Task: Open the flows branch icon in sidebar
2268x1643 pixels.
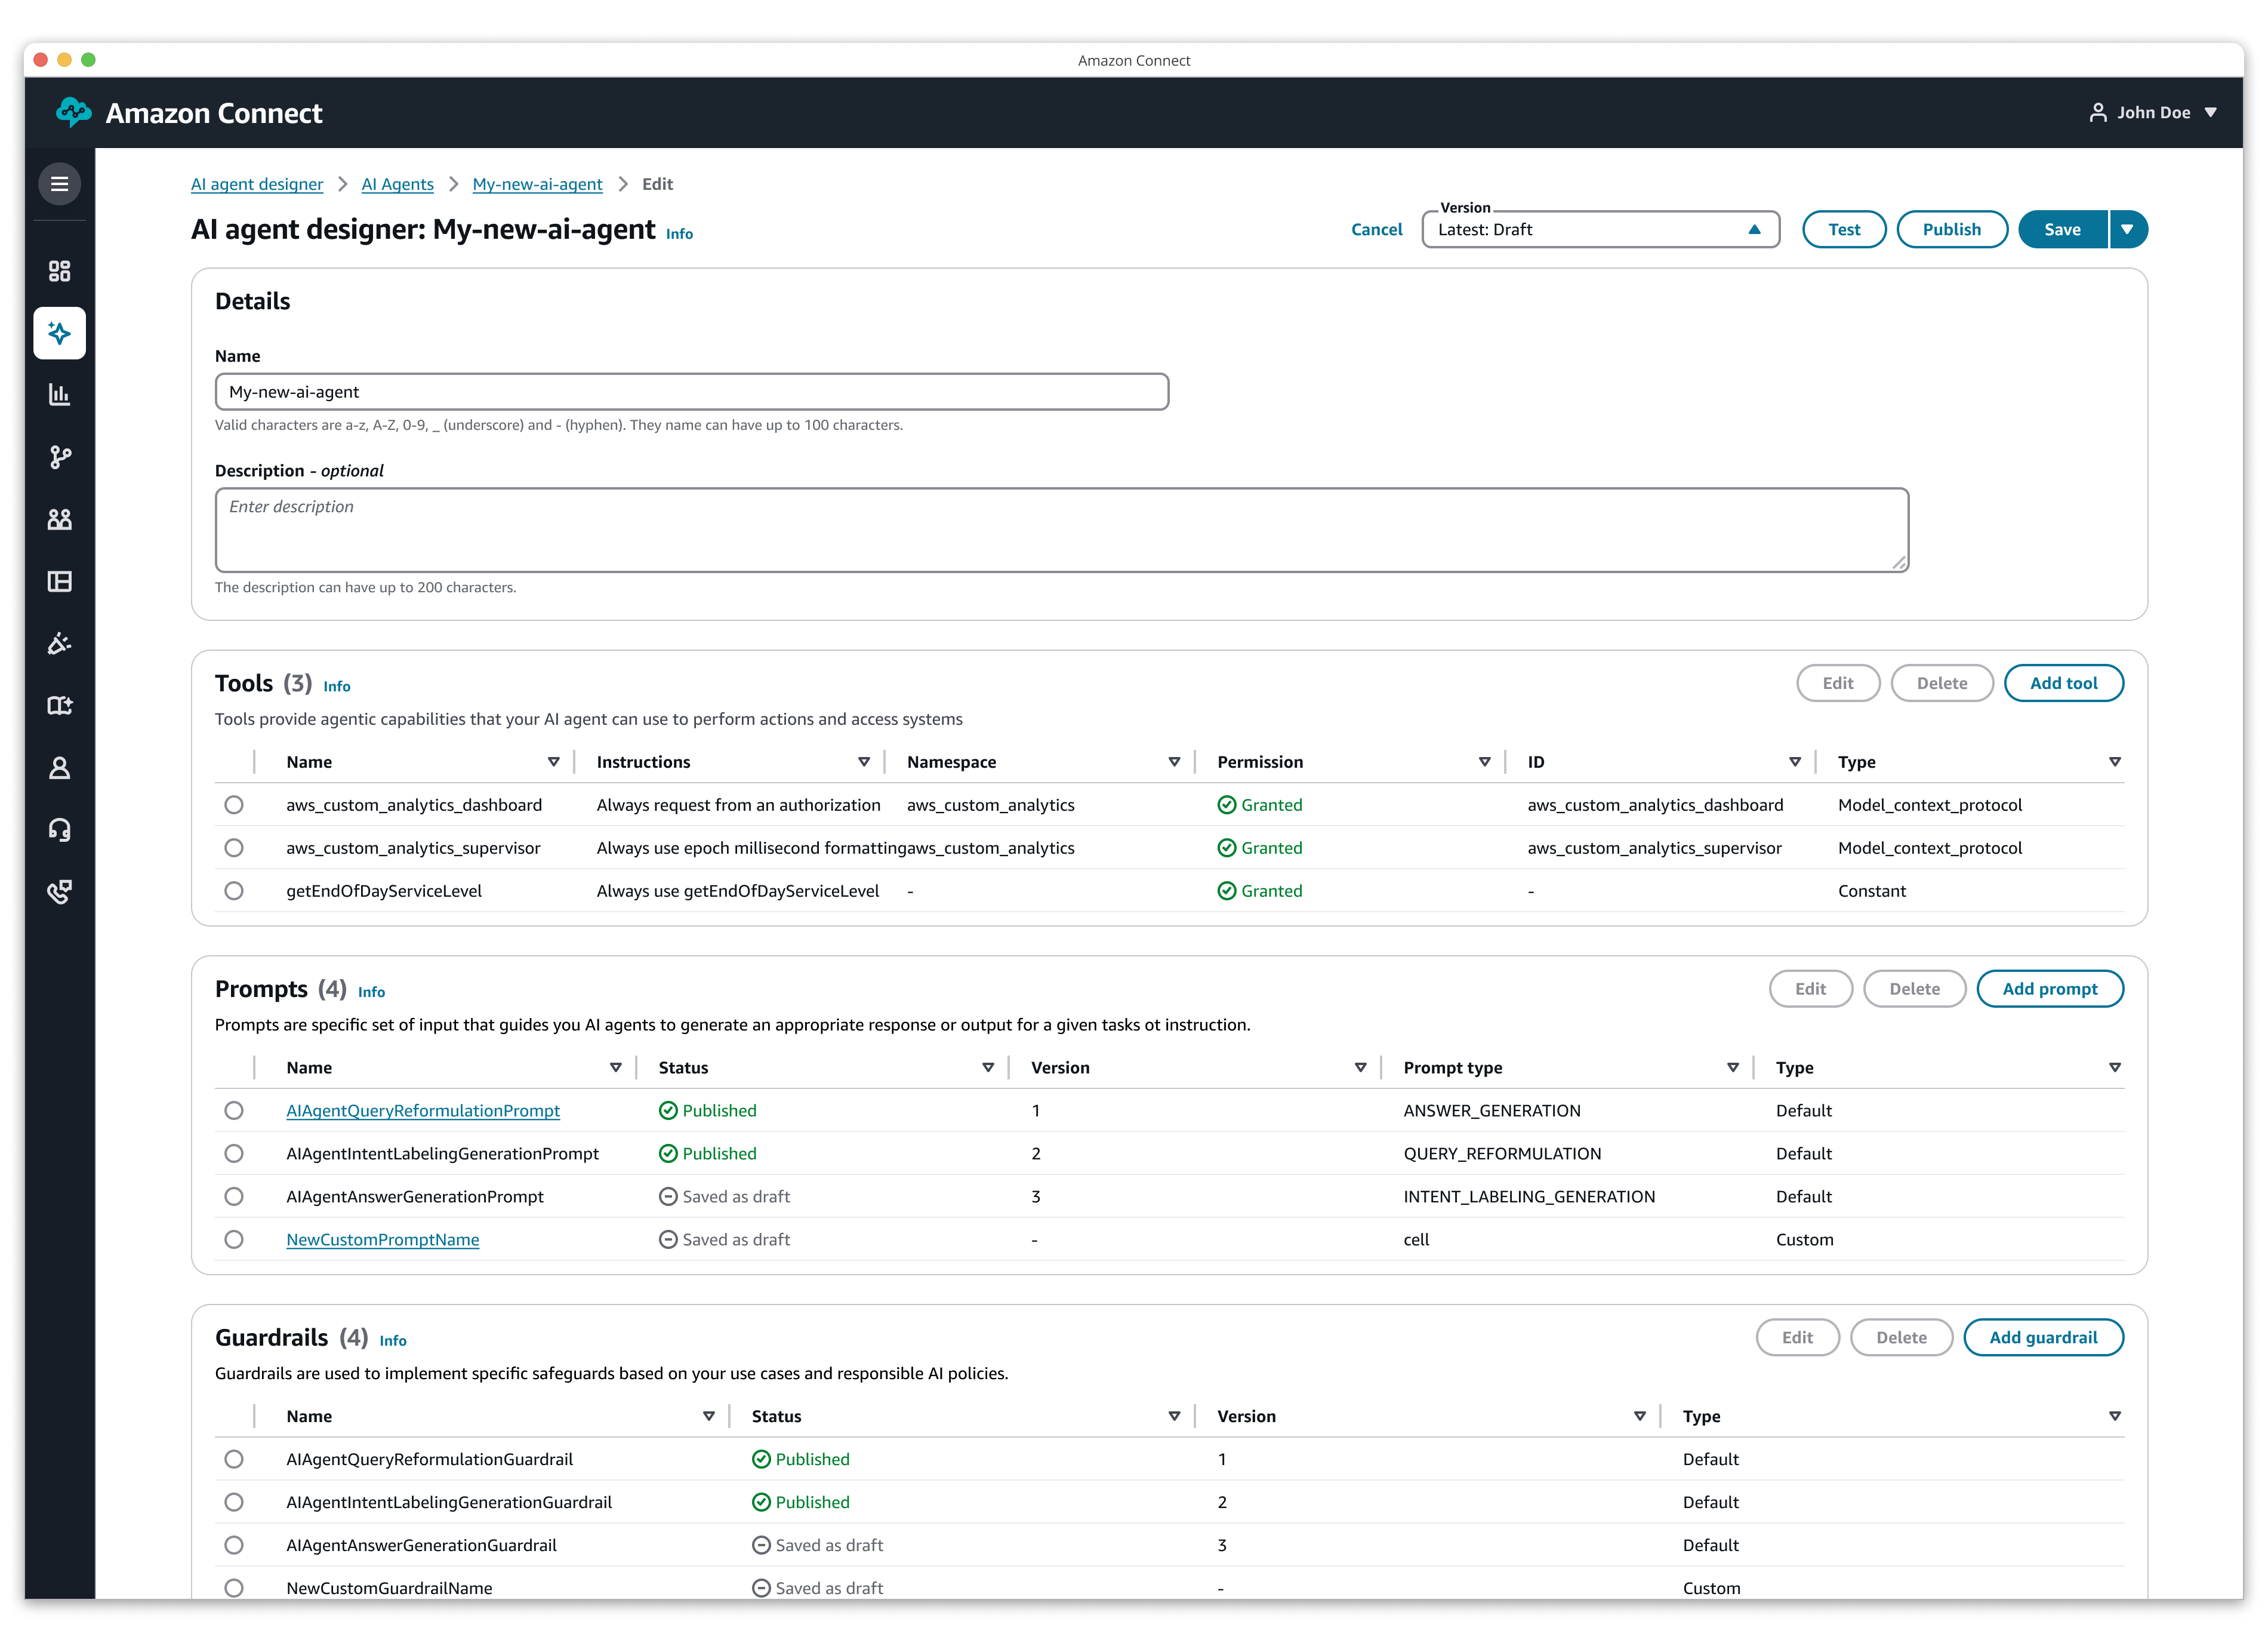Action: point(59,457)
